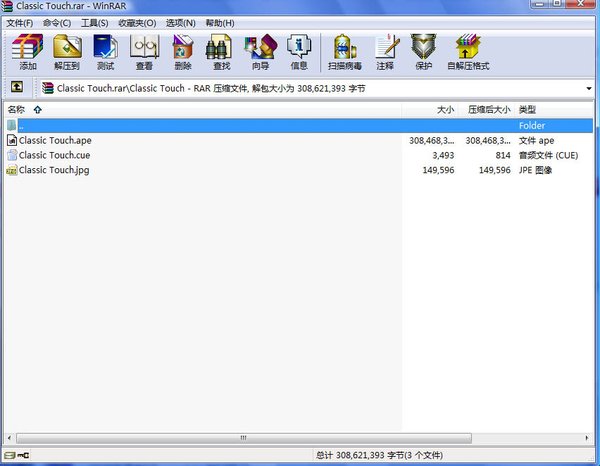Click the '音频文件 (CUE)' type cell
Image resolution: width=600 pixels, height=466 pixels.
(548, 155)
